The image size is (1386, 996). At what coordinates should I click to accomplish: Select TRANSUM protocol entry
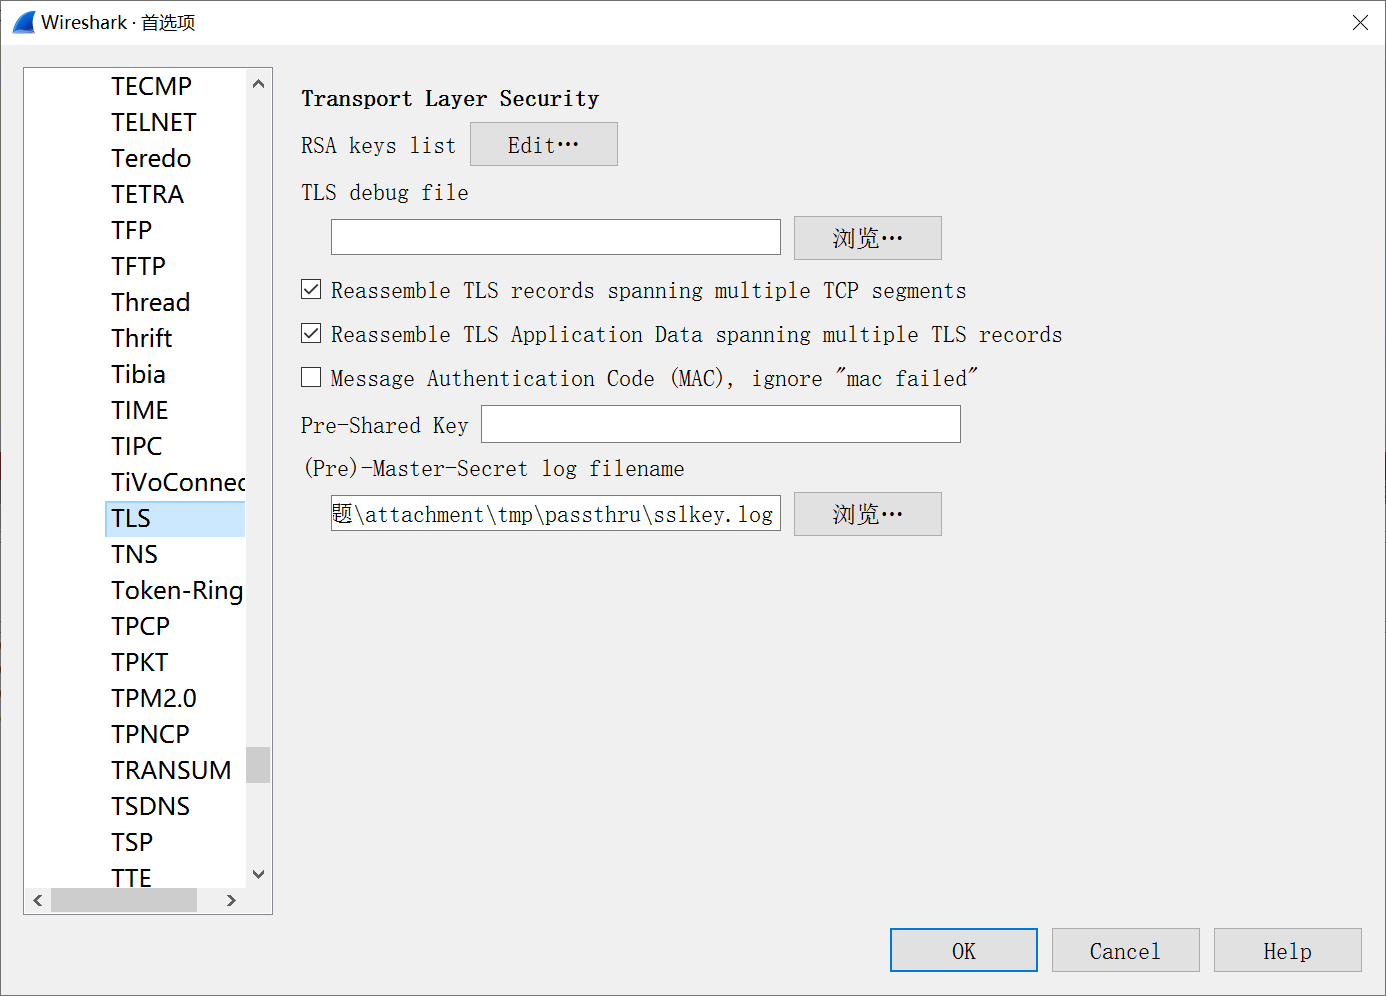tap(171, 770)
